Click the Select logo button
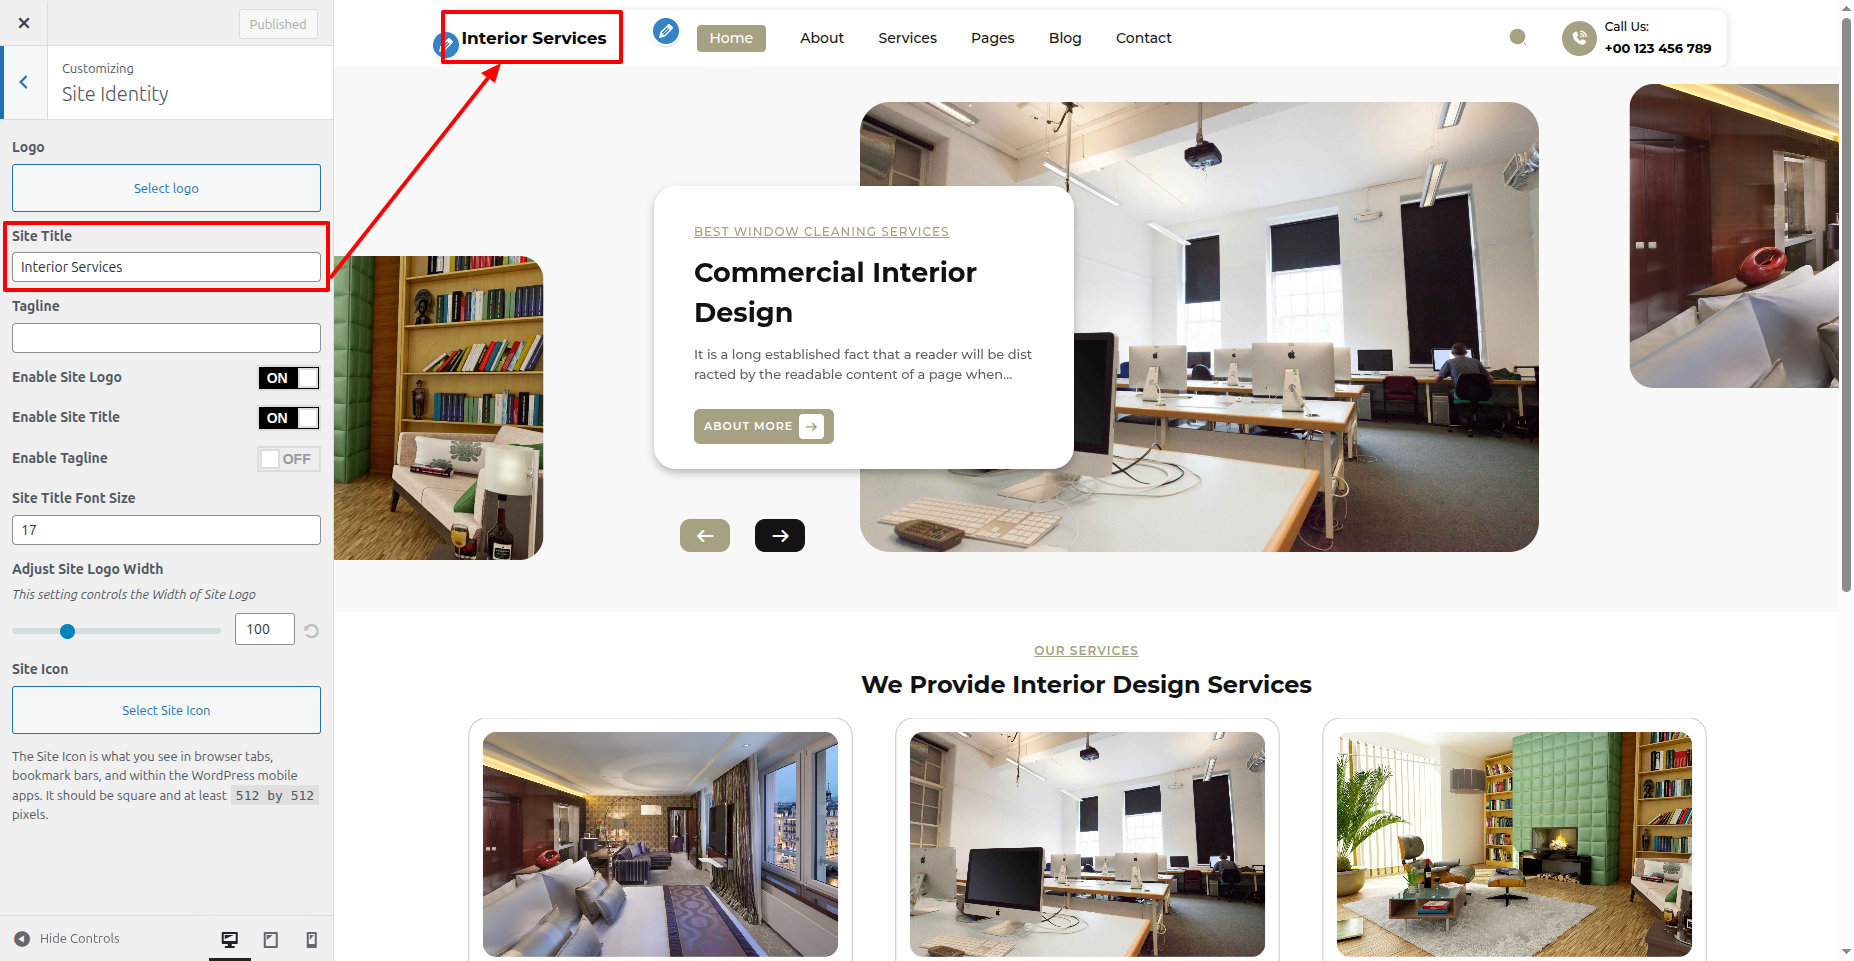This screenshot has height=961, width=1854. click(x=166, y=188)
